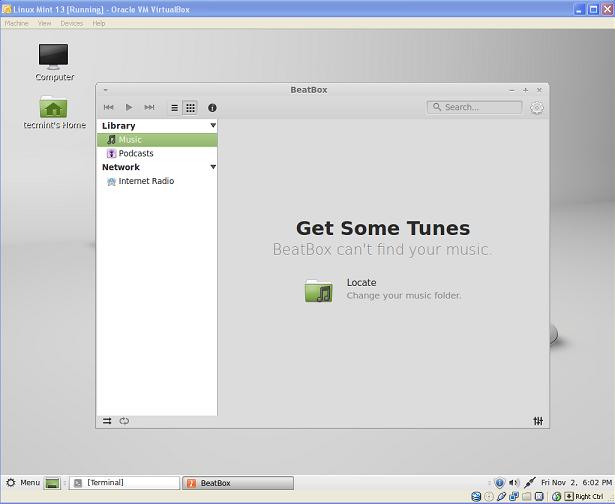The image size is (615, 504).
Task: Click Locate to change music folder
Action: pyautogui.click(x=361, y=283)
